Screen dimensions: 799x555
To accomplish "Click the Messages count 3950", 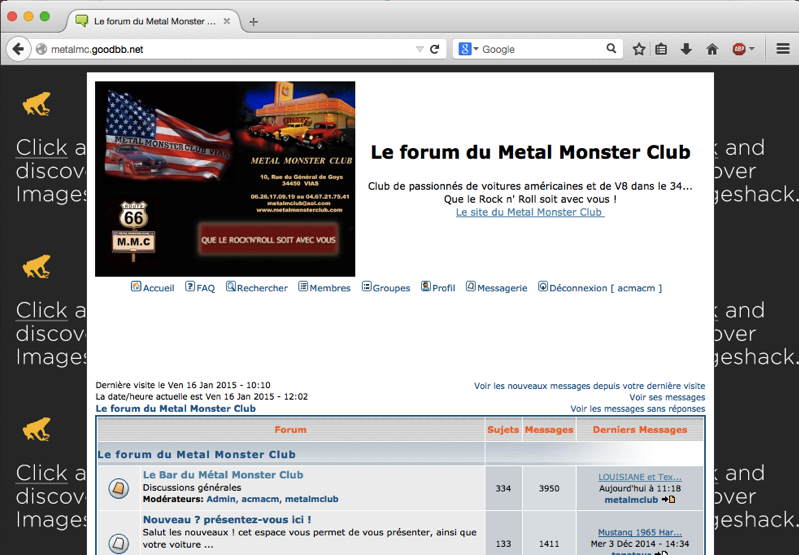I will click(x=549, y=488).
